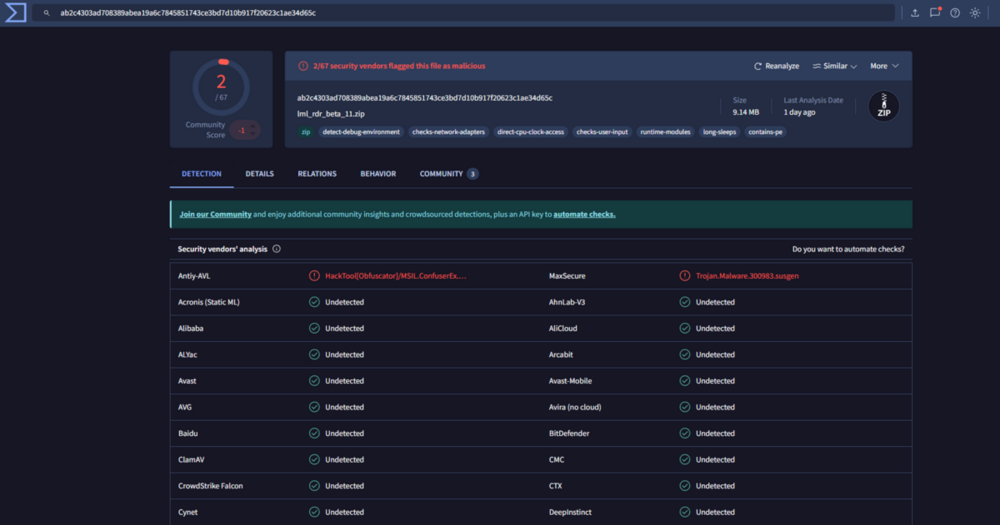The image size is (1000, 525).
Task: Click the CTX undetected checkmark icon
Action: tap(684, 485)
